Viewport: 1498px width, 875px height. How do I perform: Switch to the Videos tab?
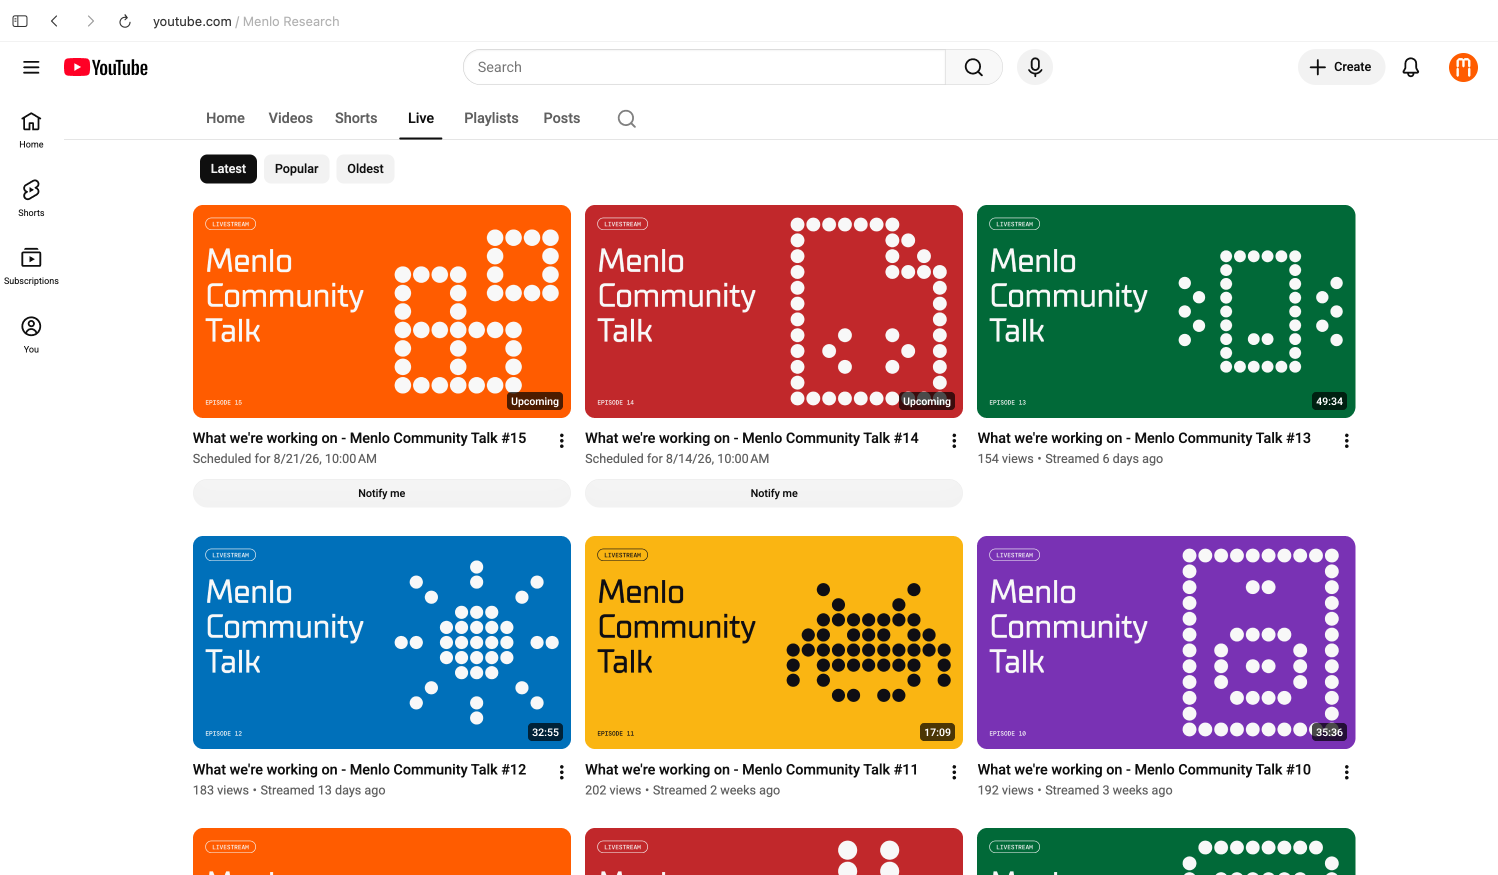[x=291, y=118]
